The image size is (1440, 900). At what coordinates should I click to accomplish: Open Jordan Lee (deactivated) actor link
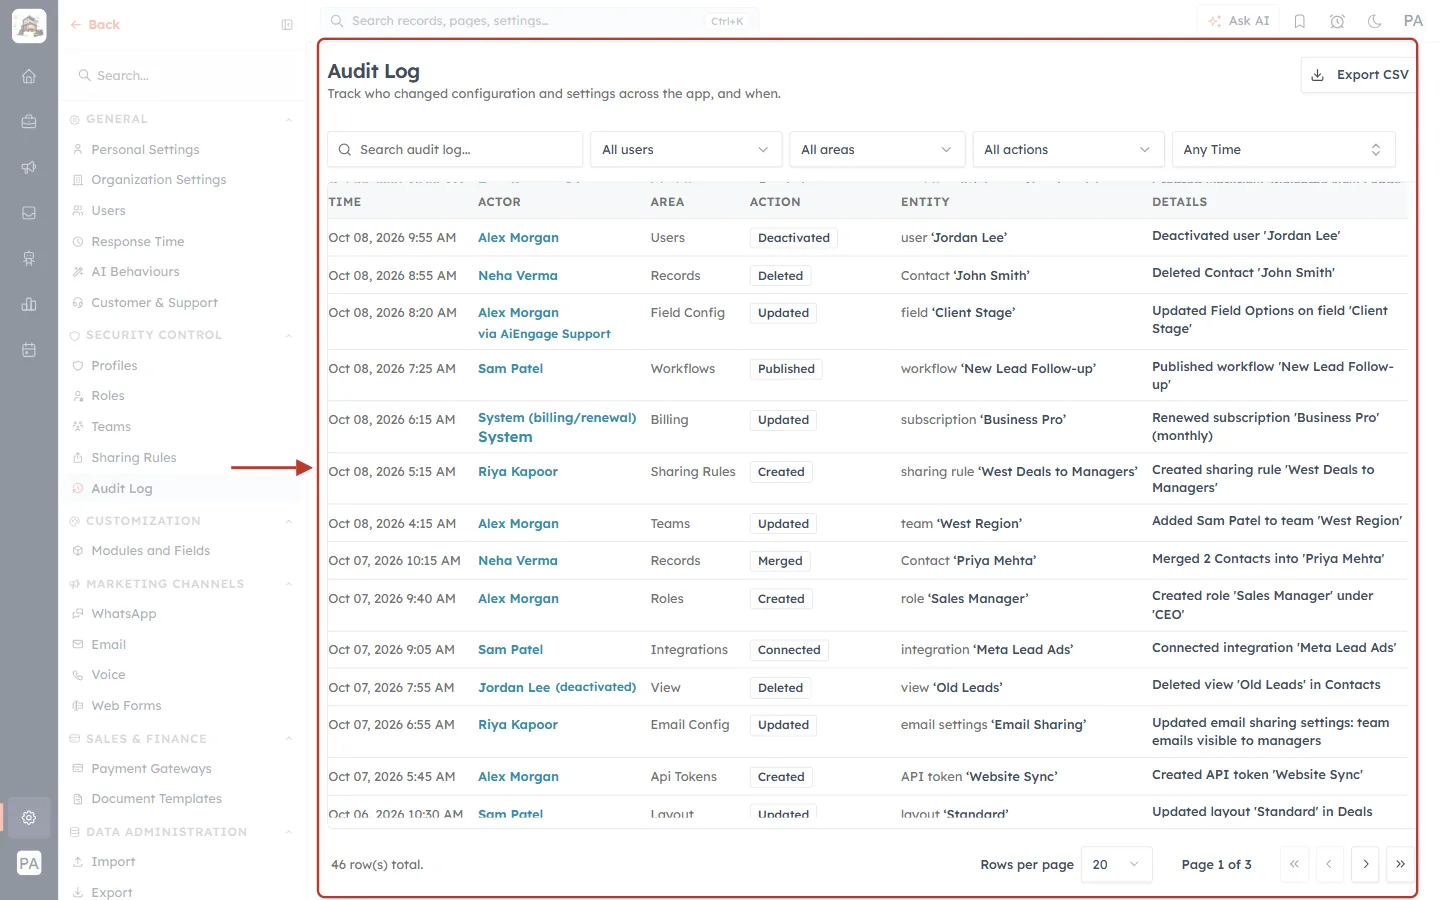click(557, 688)
